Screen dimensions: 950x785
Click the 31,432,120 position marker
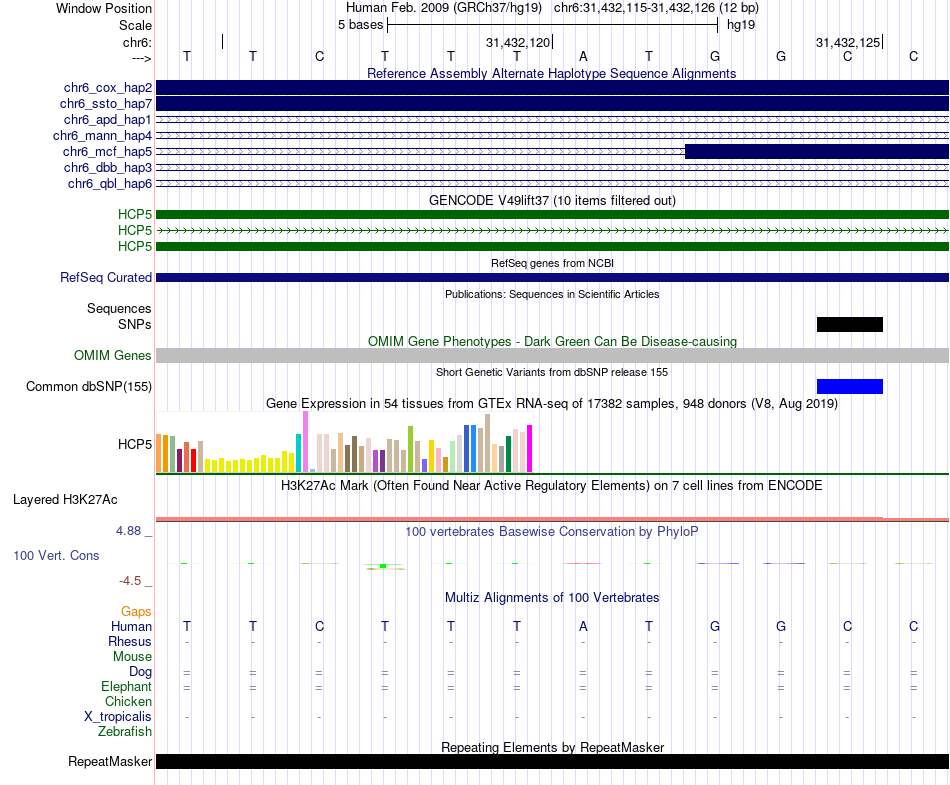coord(519,42)
